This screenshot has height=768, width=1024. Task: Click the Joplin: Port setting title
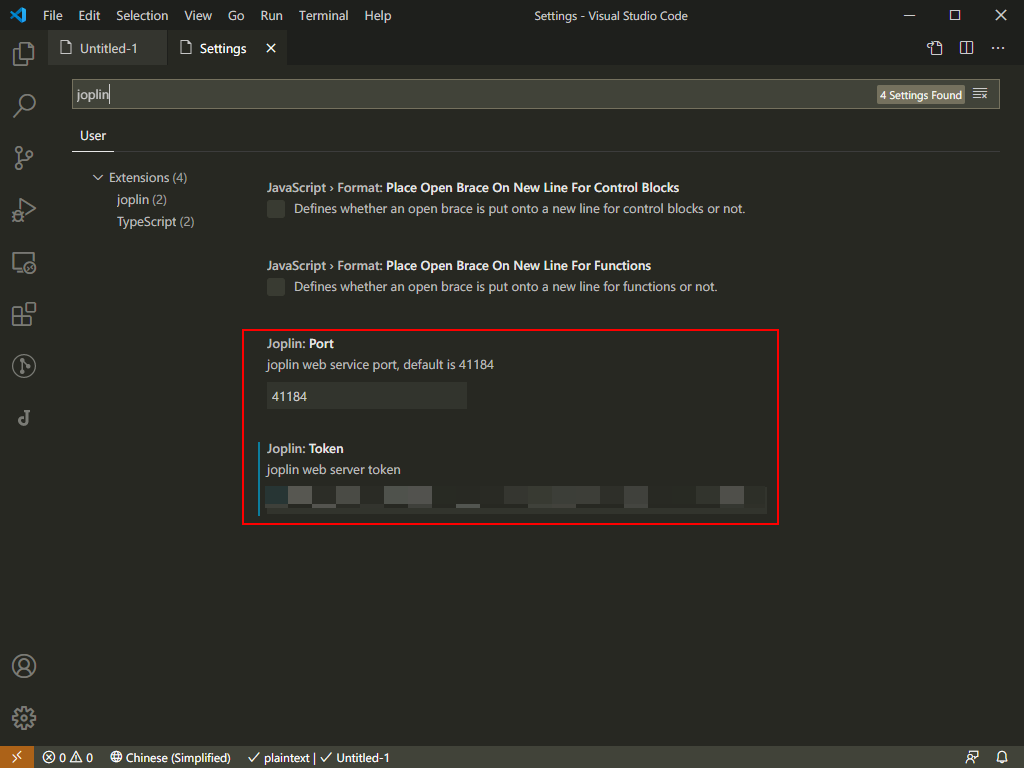pos(300,344)
